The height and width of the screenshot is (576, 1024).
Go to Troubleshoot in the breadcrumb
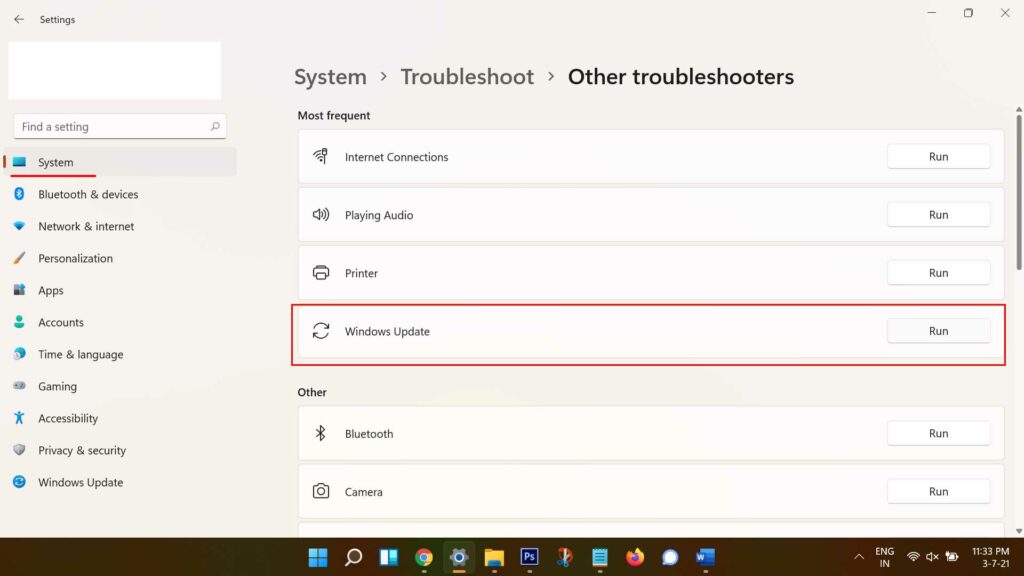[x=467, y=76]
